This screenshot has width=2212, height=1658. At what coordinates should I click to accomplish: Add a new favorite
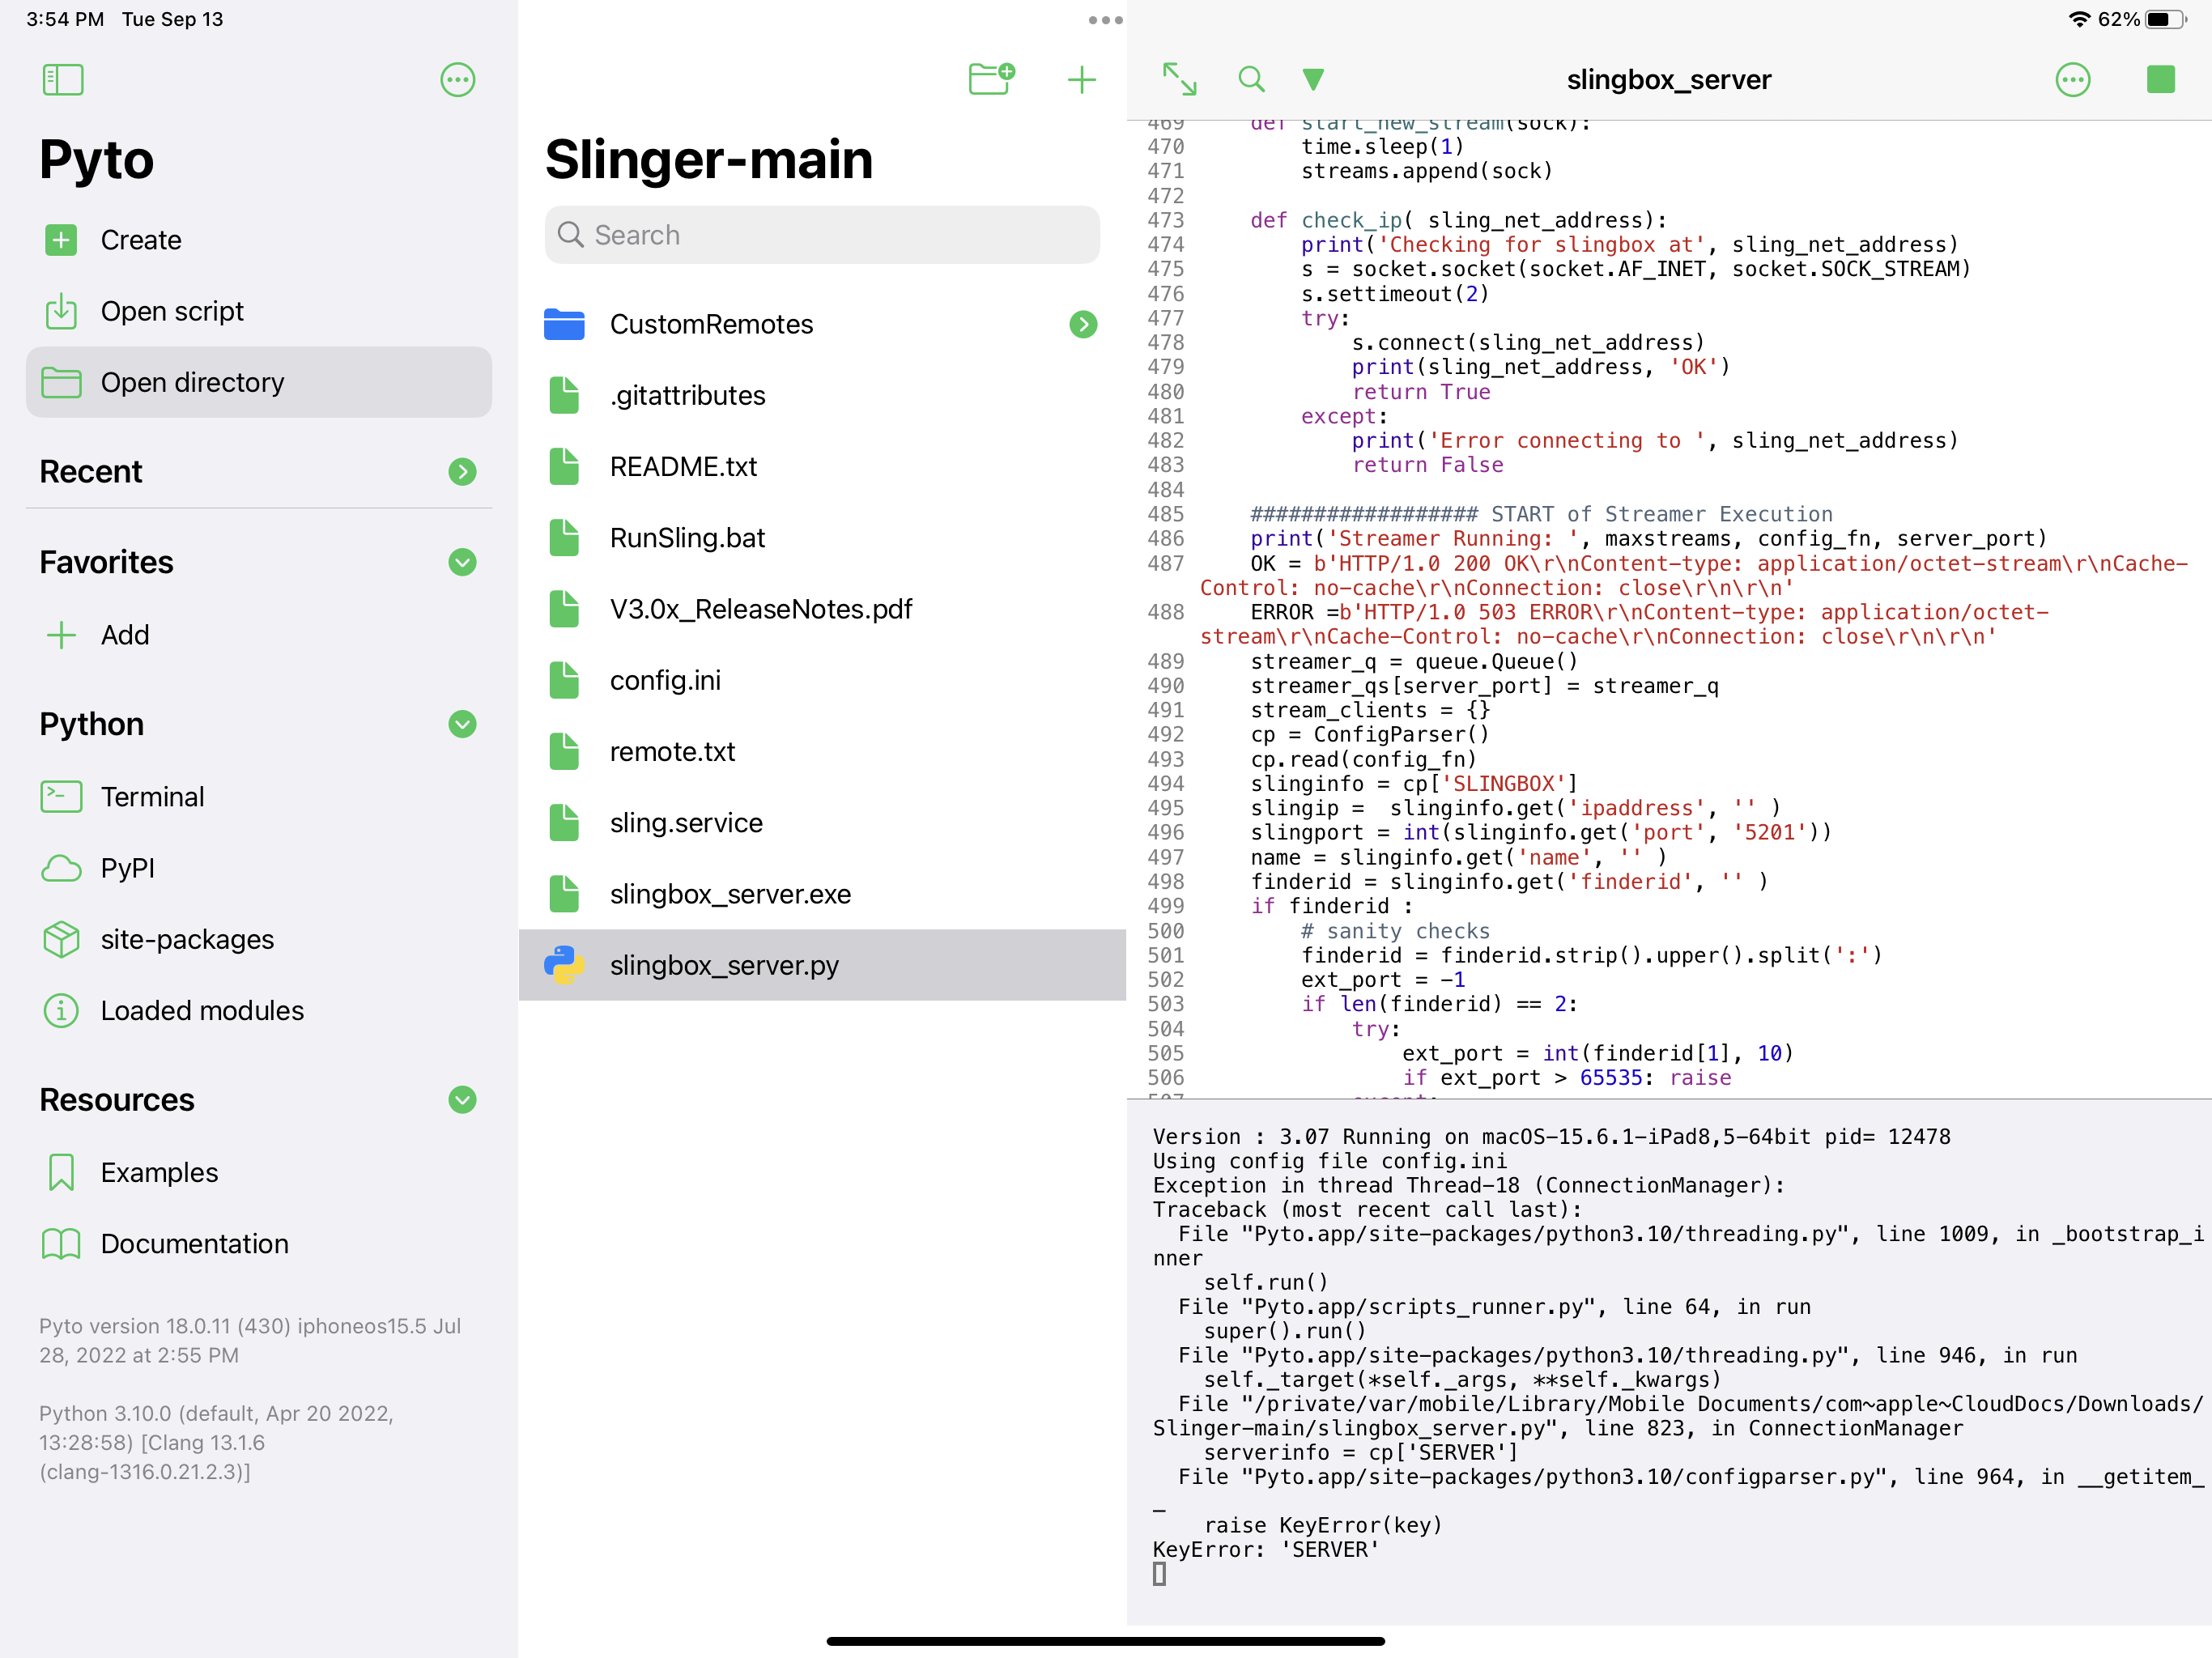coord(124,635)
